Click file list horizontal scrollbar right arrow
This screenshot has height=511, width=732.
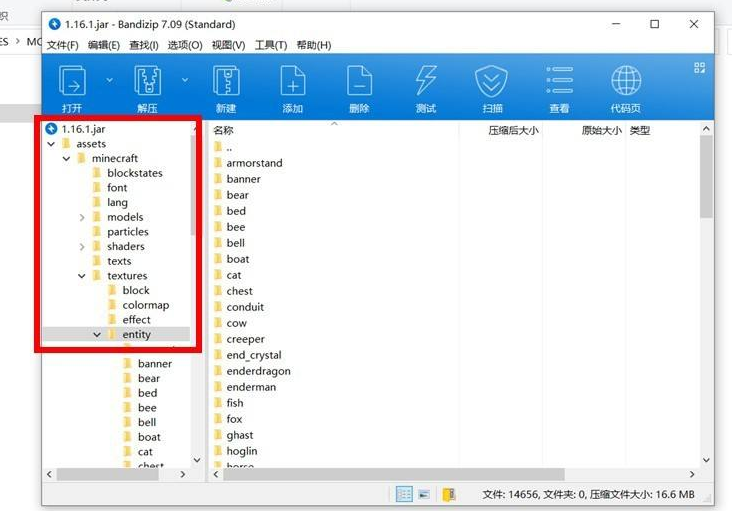click(x=692, y=475)
